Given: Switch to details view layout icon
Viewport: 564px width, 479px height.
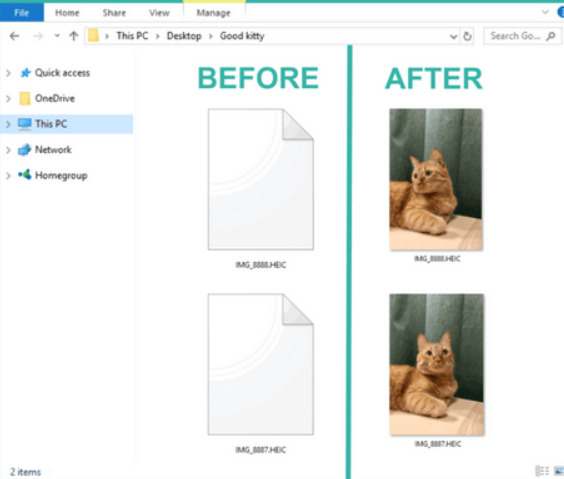Looking at the screenshot, I should 542,471.
